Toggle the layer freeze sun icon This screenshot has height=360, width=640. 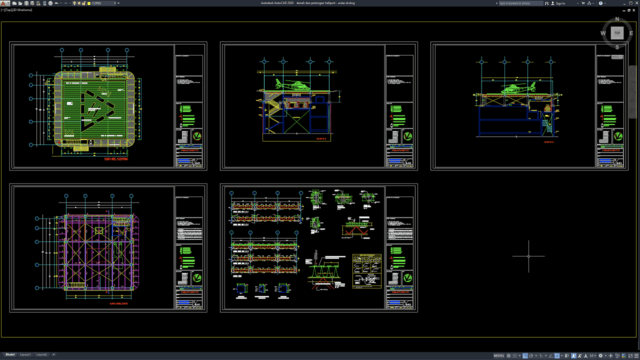pyautogui.click(x=79, y=3)
